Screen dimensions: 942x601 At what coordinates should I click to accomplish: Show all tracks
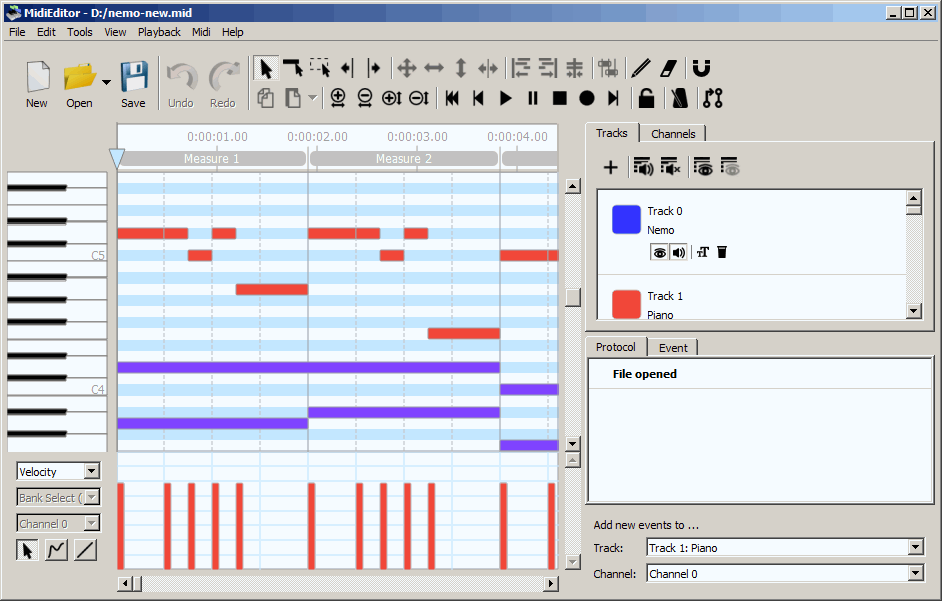point(702,167)
